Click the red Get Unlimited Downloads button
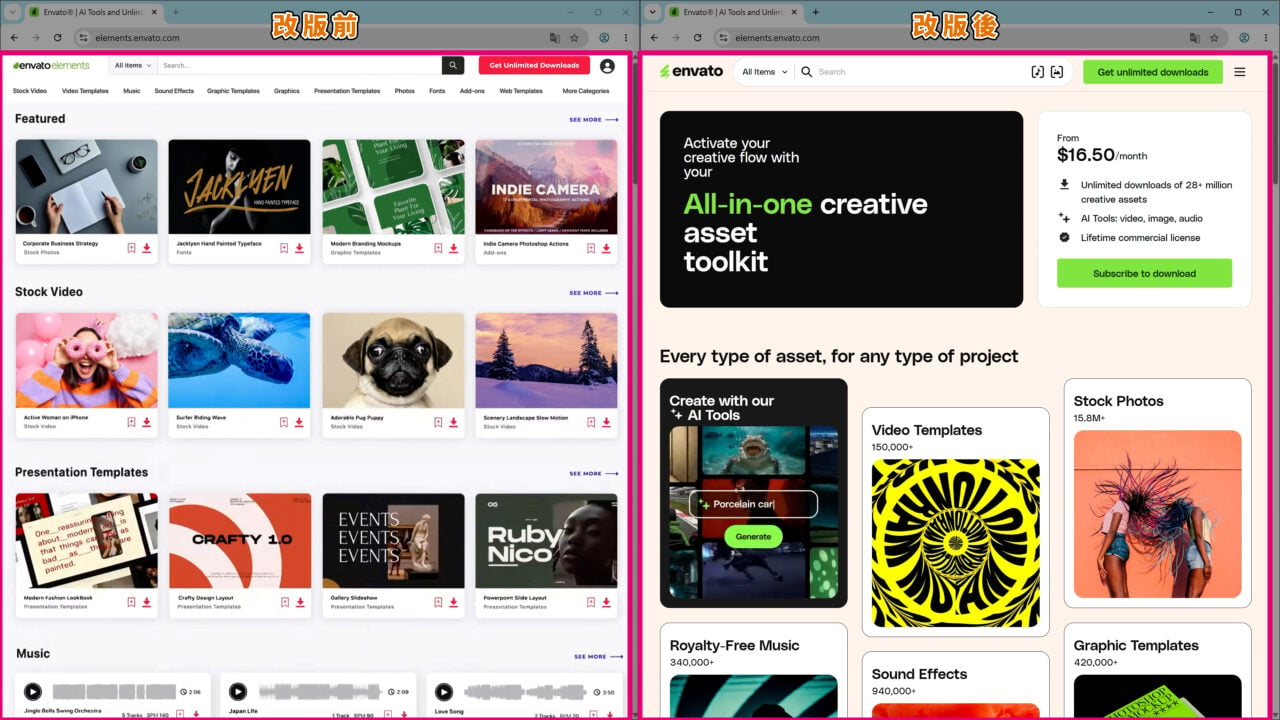 pos(534,65)
